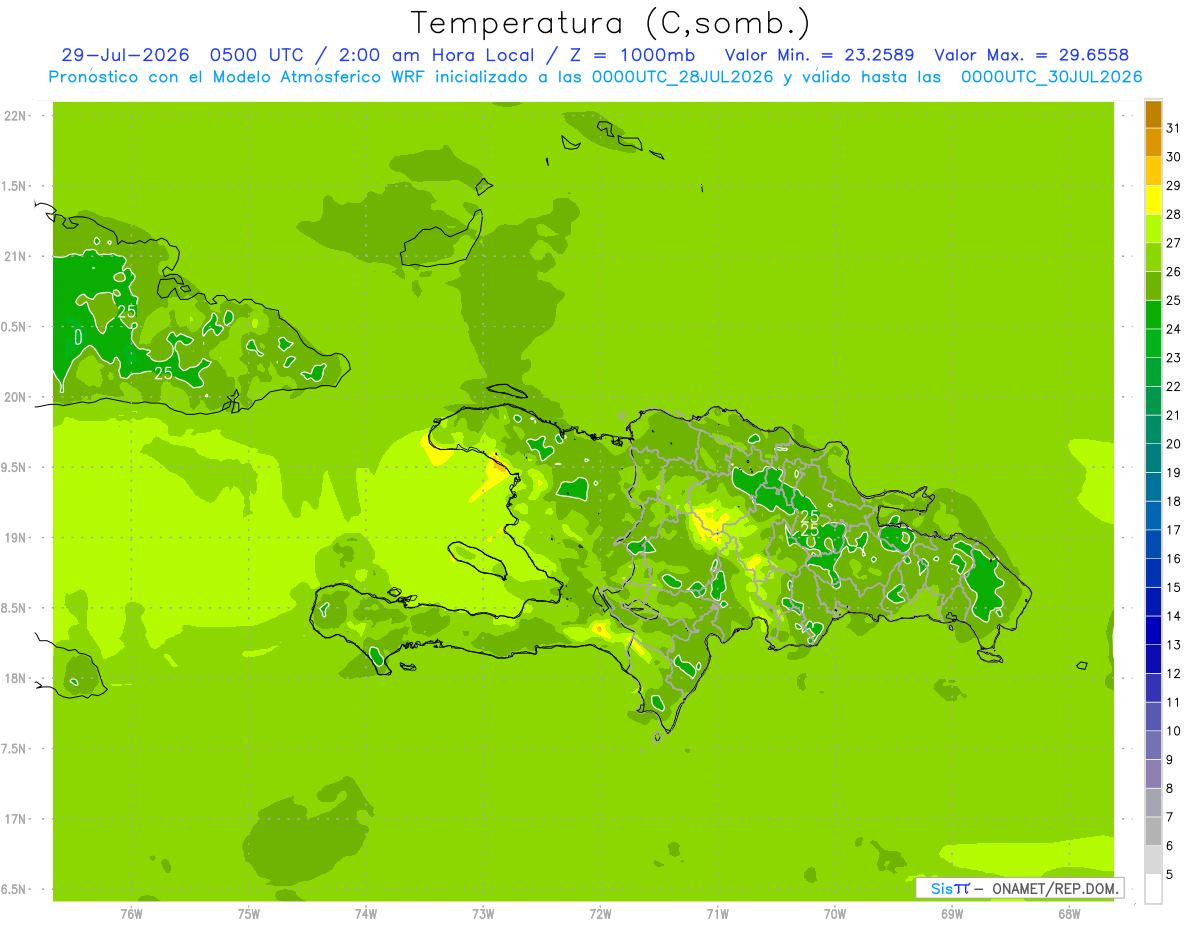The width and height of the screenshot is (1200, 927).
Task: Click the 75W longitude axis label
Action: pyautogui.click(x=249, y=914)
